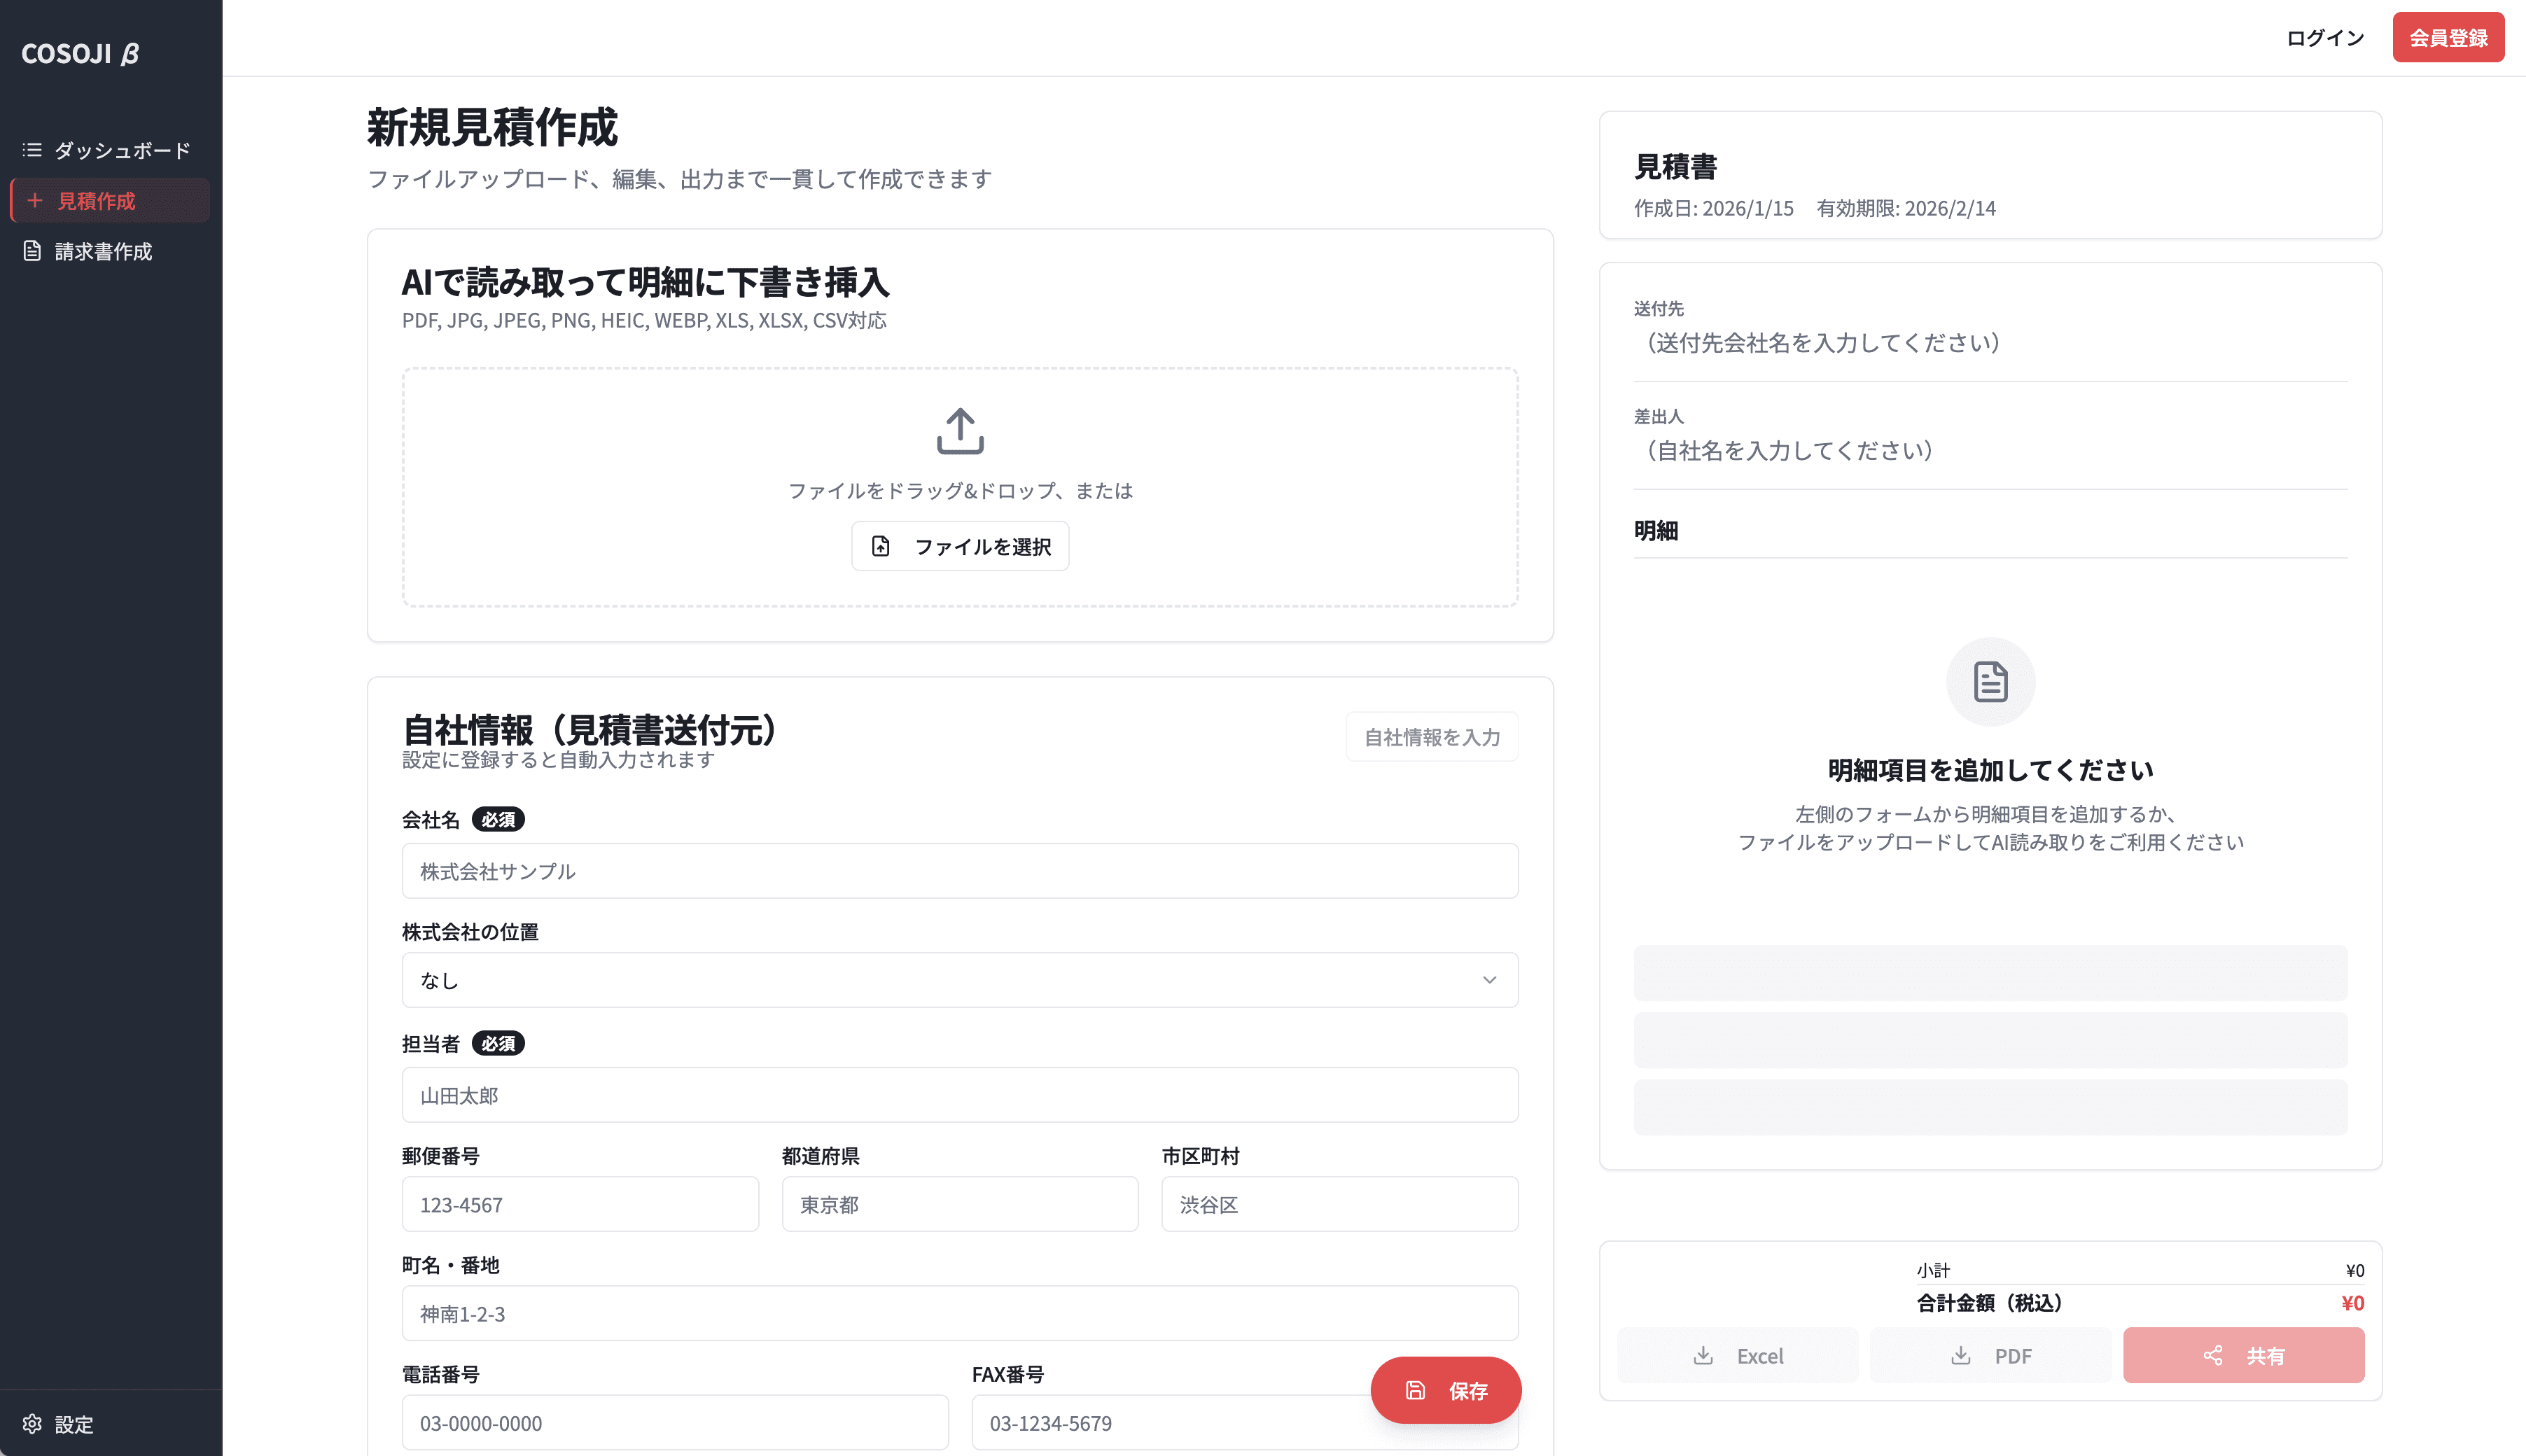Click the share (共有) button
The height and width of the screenshot is (1456, 2526).
[2243, 1355]
